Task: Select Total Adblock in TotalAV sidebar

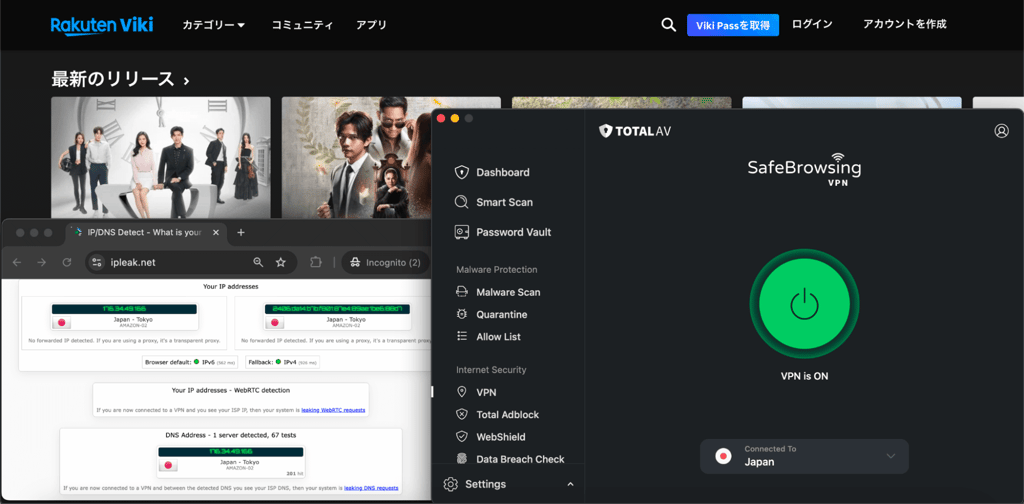Action: pyautogui.click(x=507, y=415)
